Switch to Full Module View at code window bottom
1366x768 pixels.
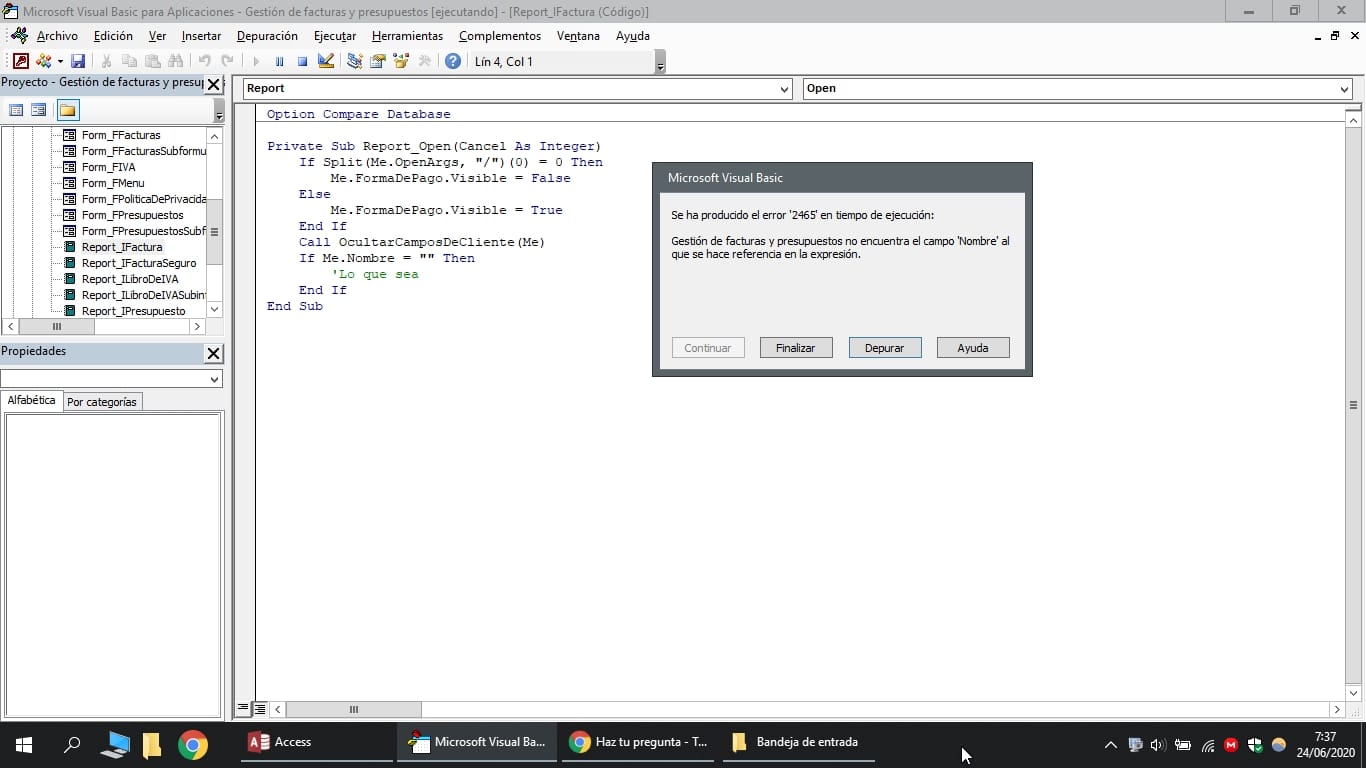coord(260,709)
